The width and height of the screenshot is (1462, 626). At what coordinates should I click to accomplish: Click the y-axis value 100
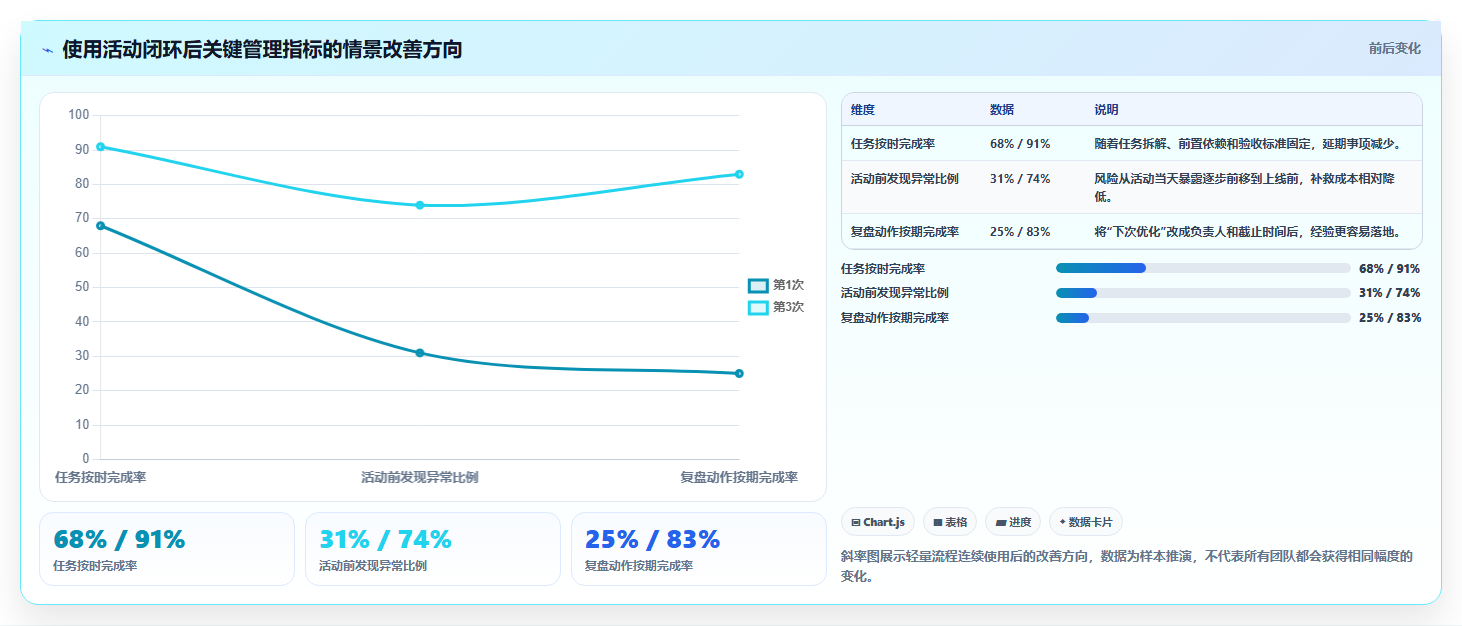pos(79,115)
